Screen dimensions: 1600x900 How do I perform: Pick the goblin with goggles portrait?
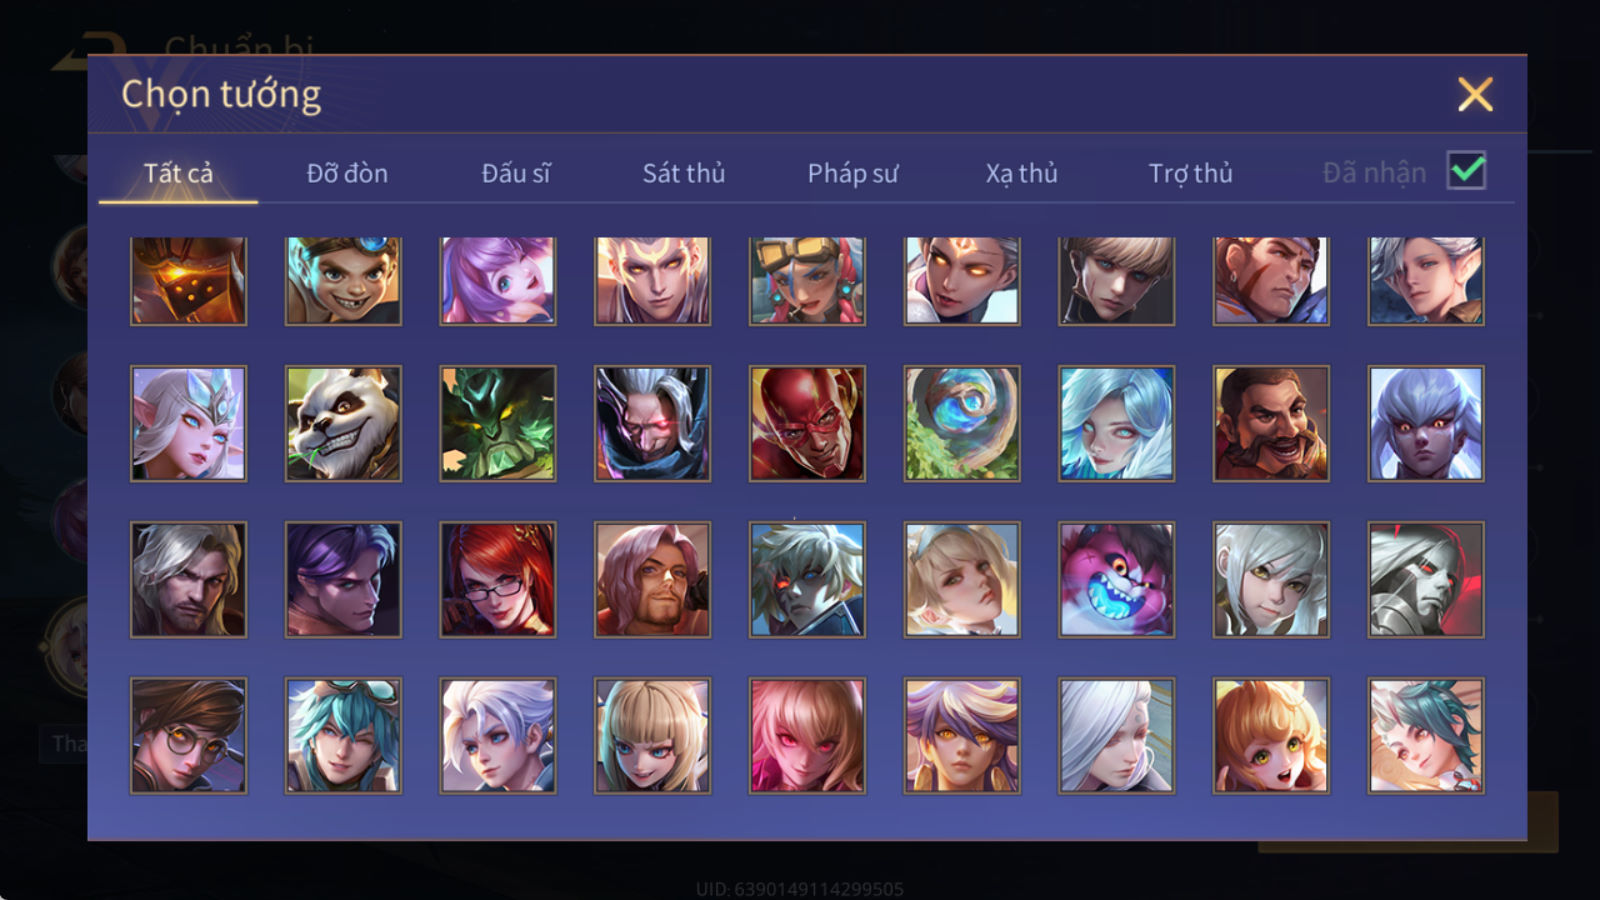(x=343, y=281)
